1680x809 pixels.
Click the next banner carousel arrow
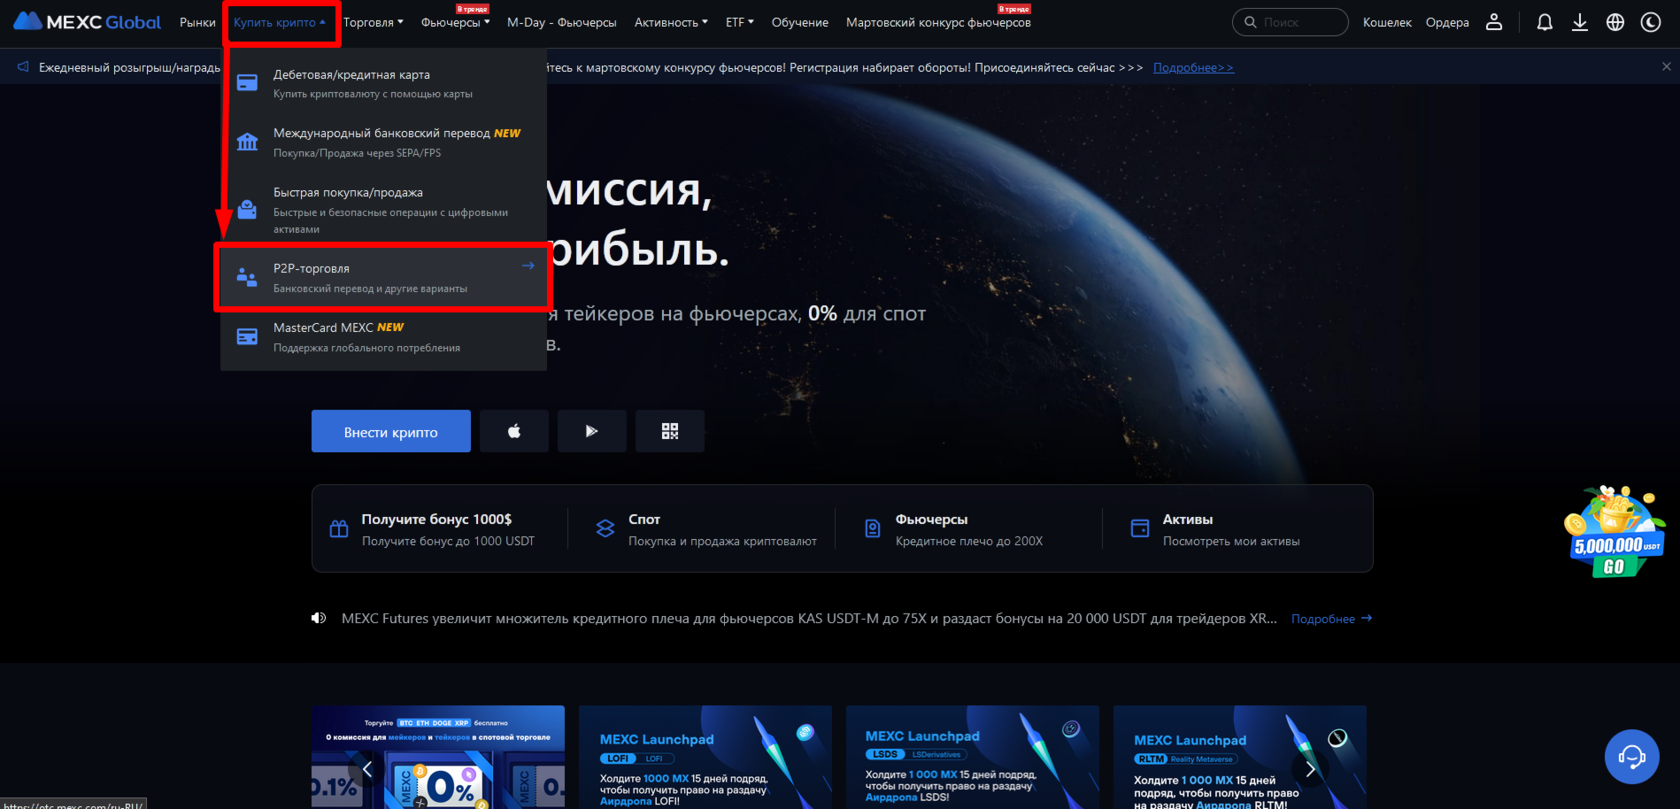click(x=1310, y=769)
